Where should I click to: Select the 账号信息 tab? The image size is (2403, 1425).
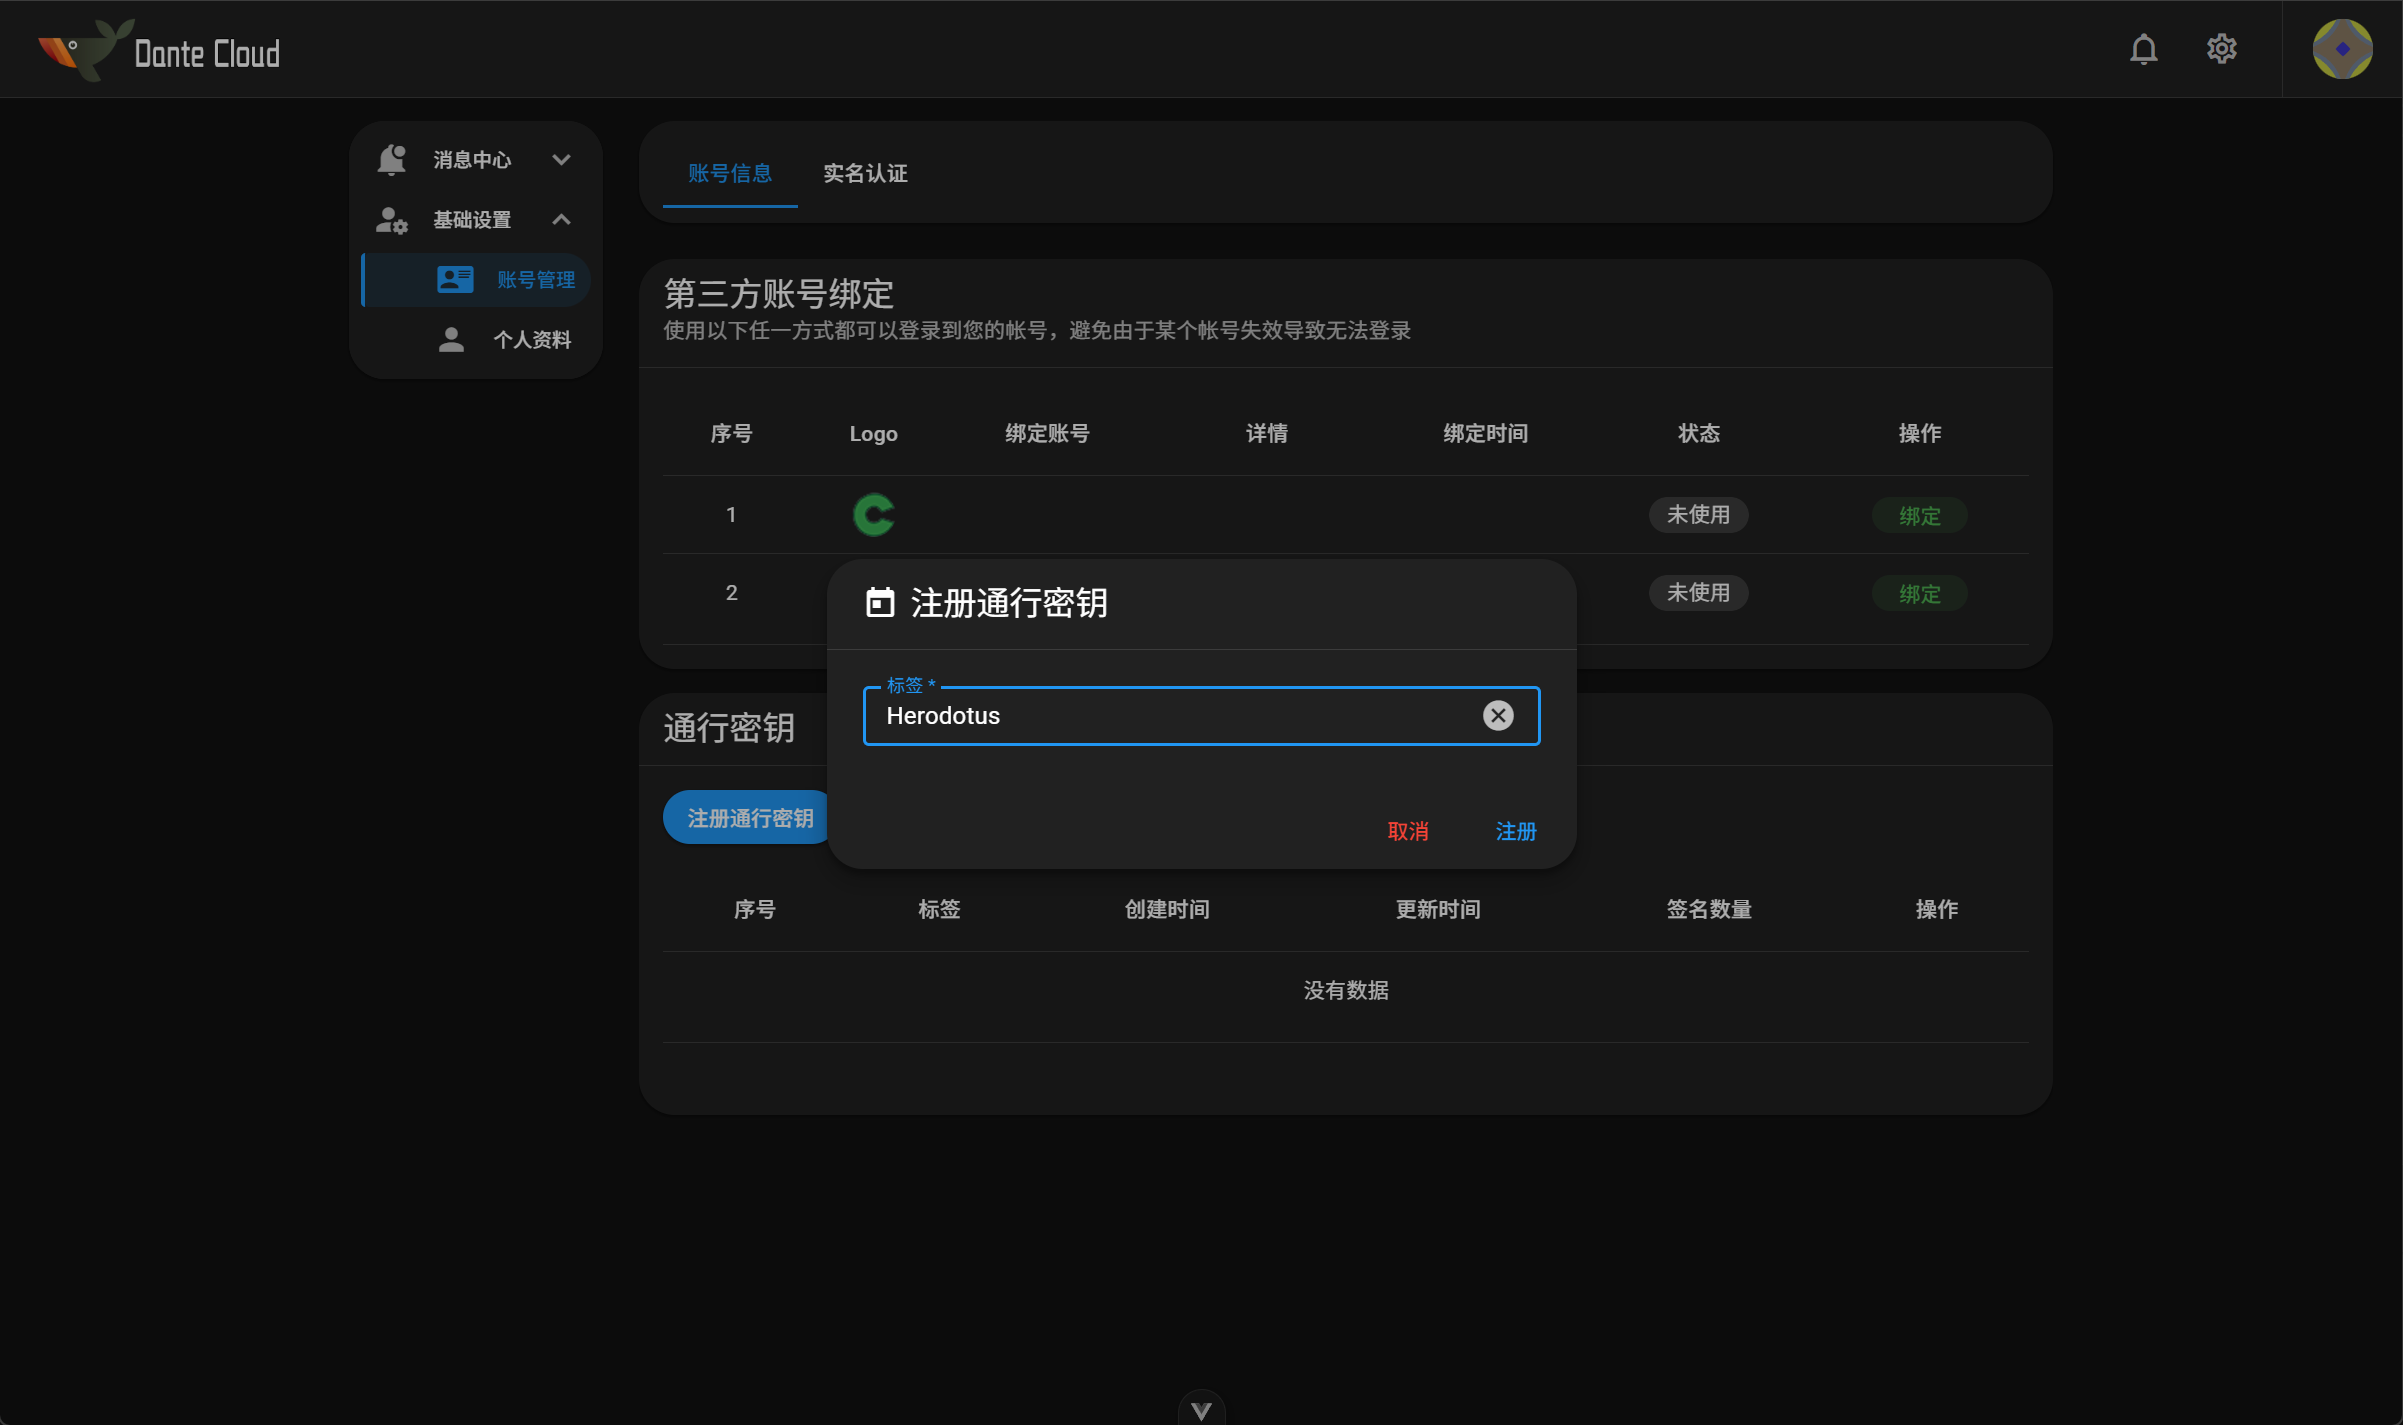[x=729, y=172]
